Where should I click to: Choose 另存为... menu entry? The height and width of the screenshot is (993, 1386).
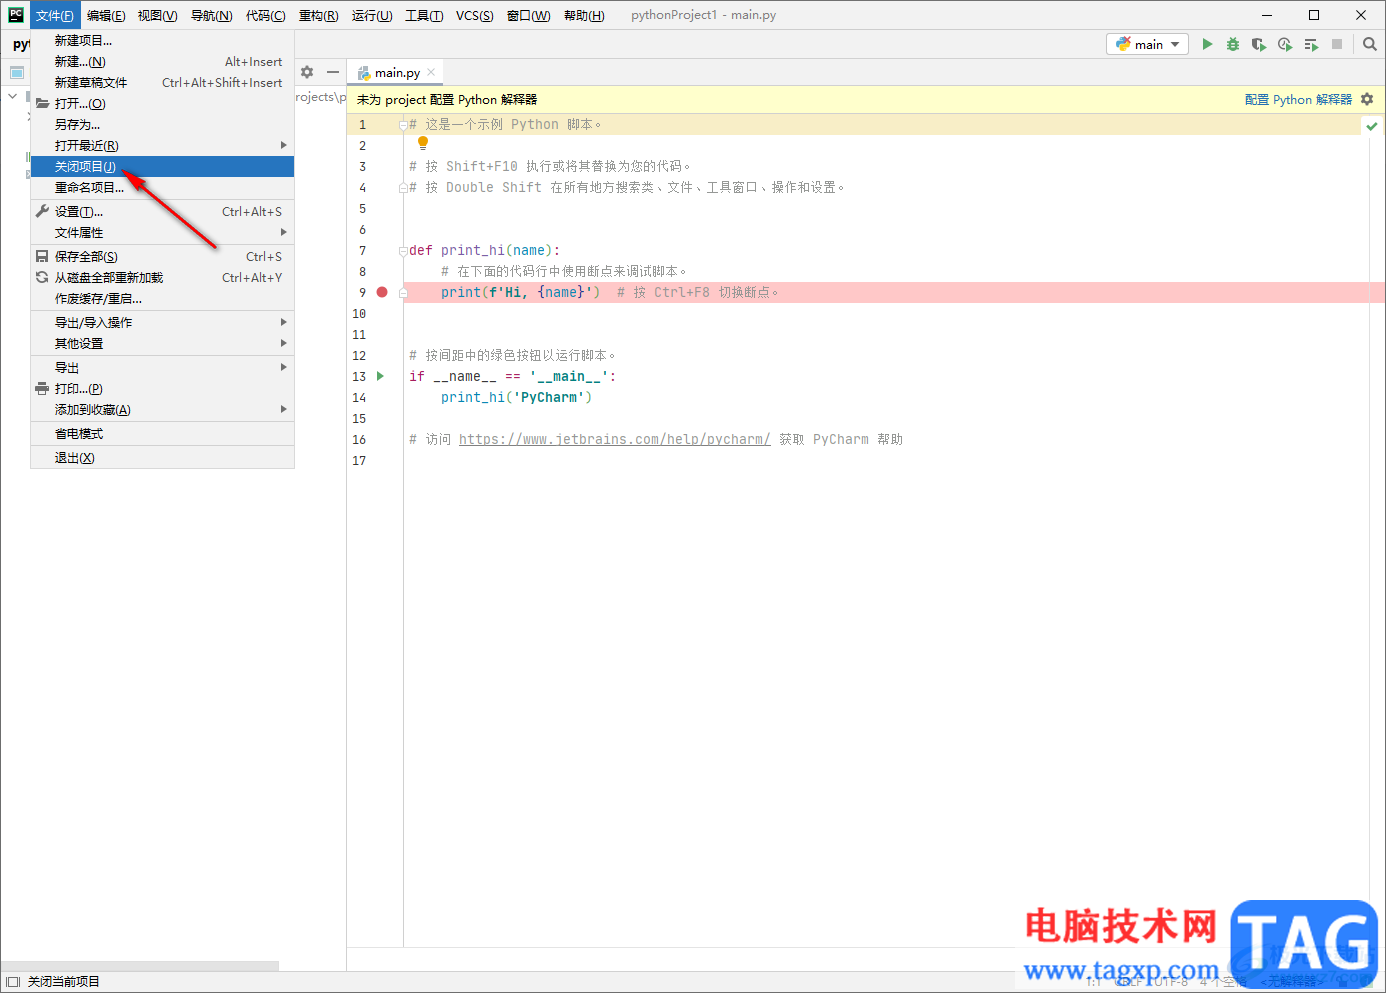click(x=162, y=124)
